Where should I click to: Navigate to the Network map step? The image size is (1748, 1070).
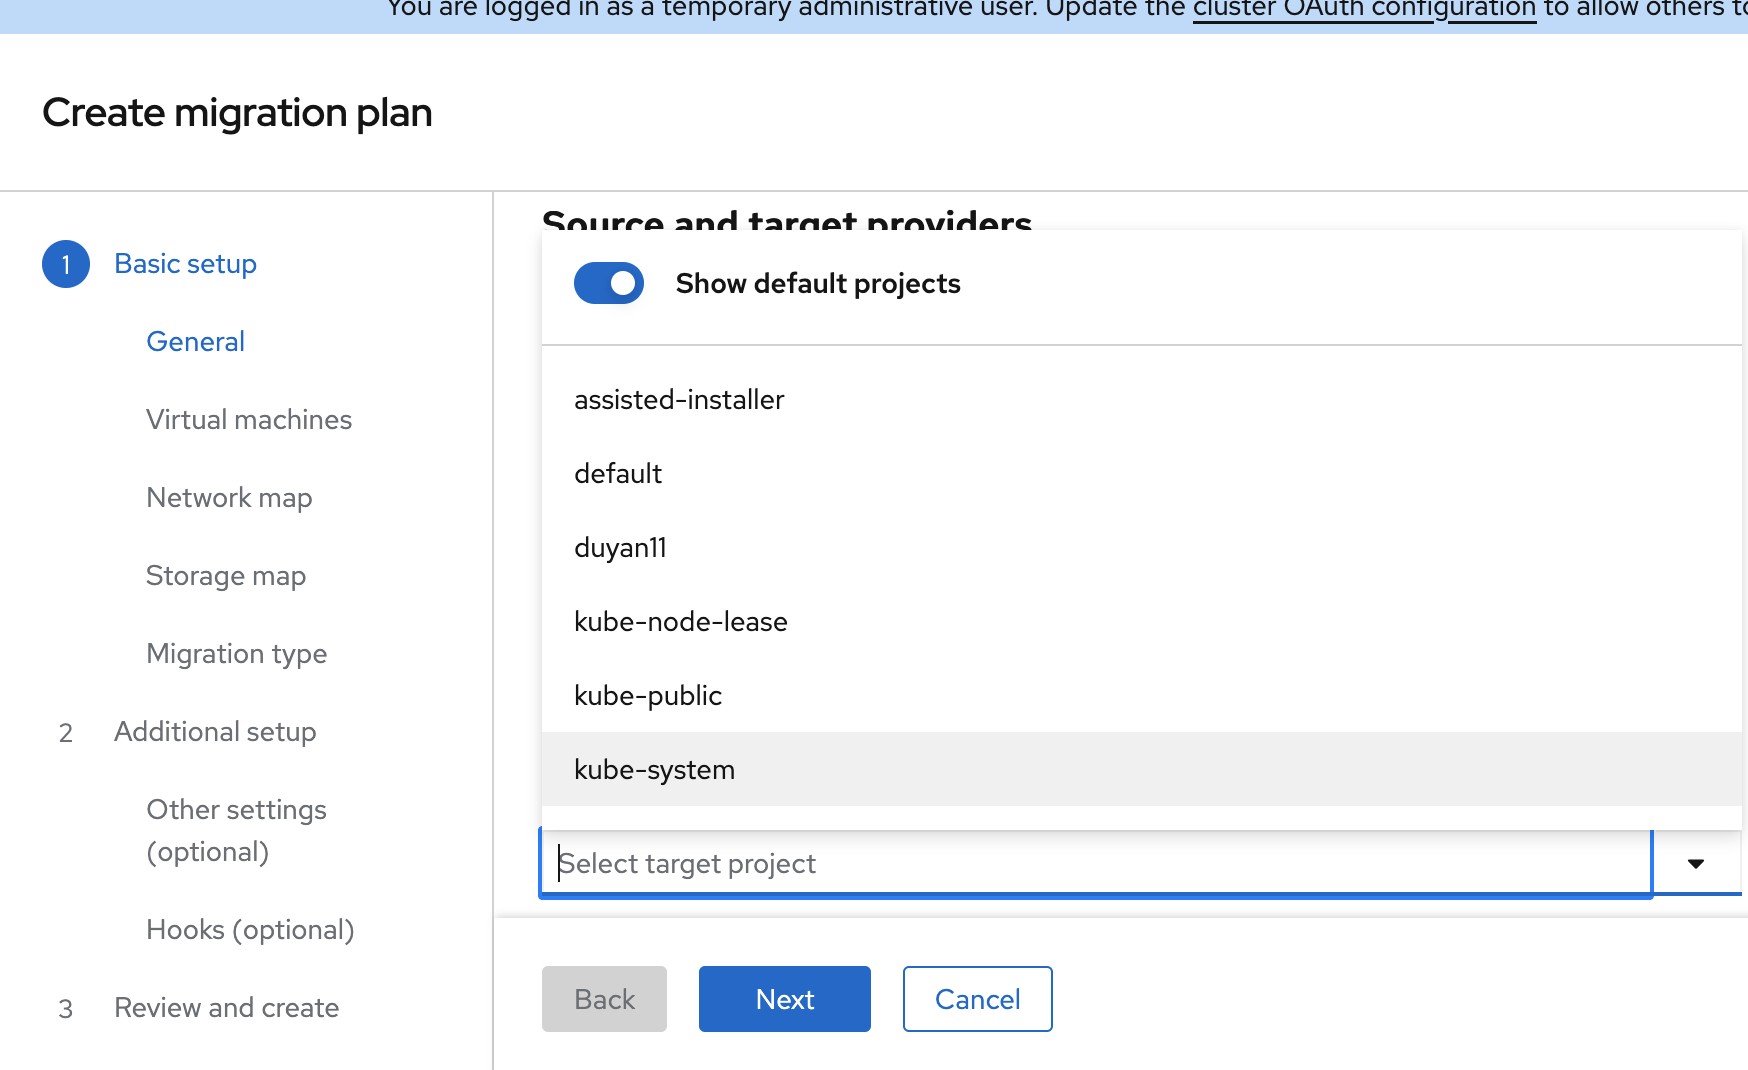229,498
